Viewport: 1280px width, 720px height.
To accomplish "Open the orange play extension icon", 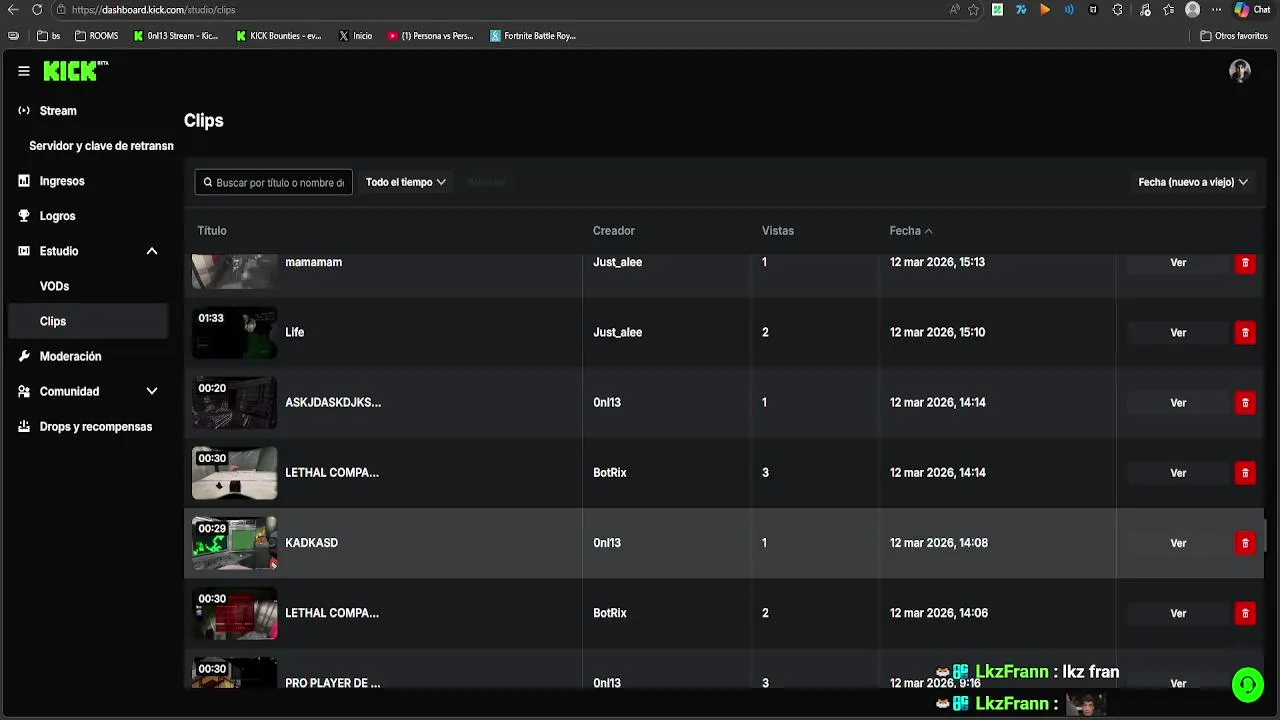I will (x=1045, y=10).
